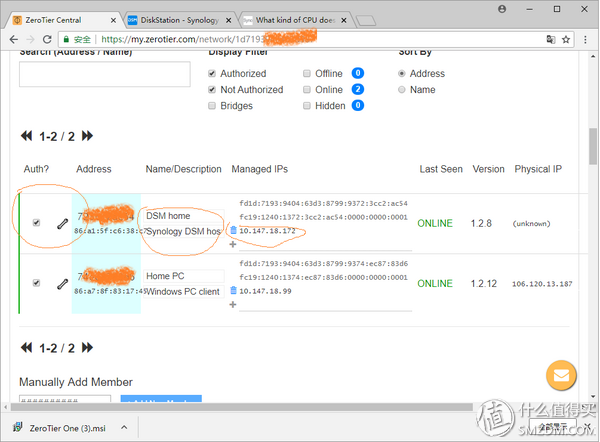Click the Online count badge 2
The width and height of the screenshot is (600, 442).
click(358, 89)
